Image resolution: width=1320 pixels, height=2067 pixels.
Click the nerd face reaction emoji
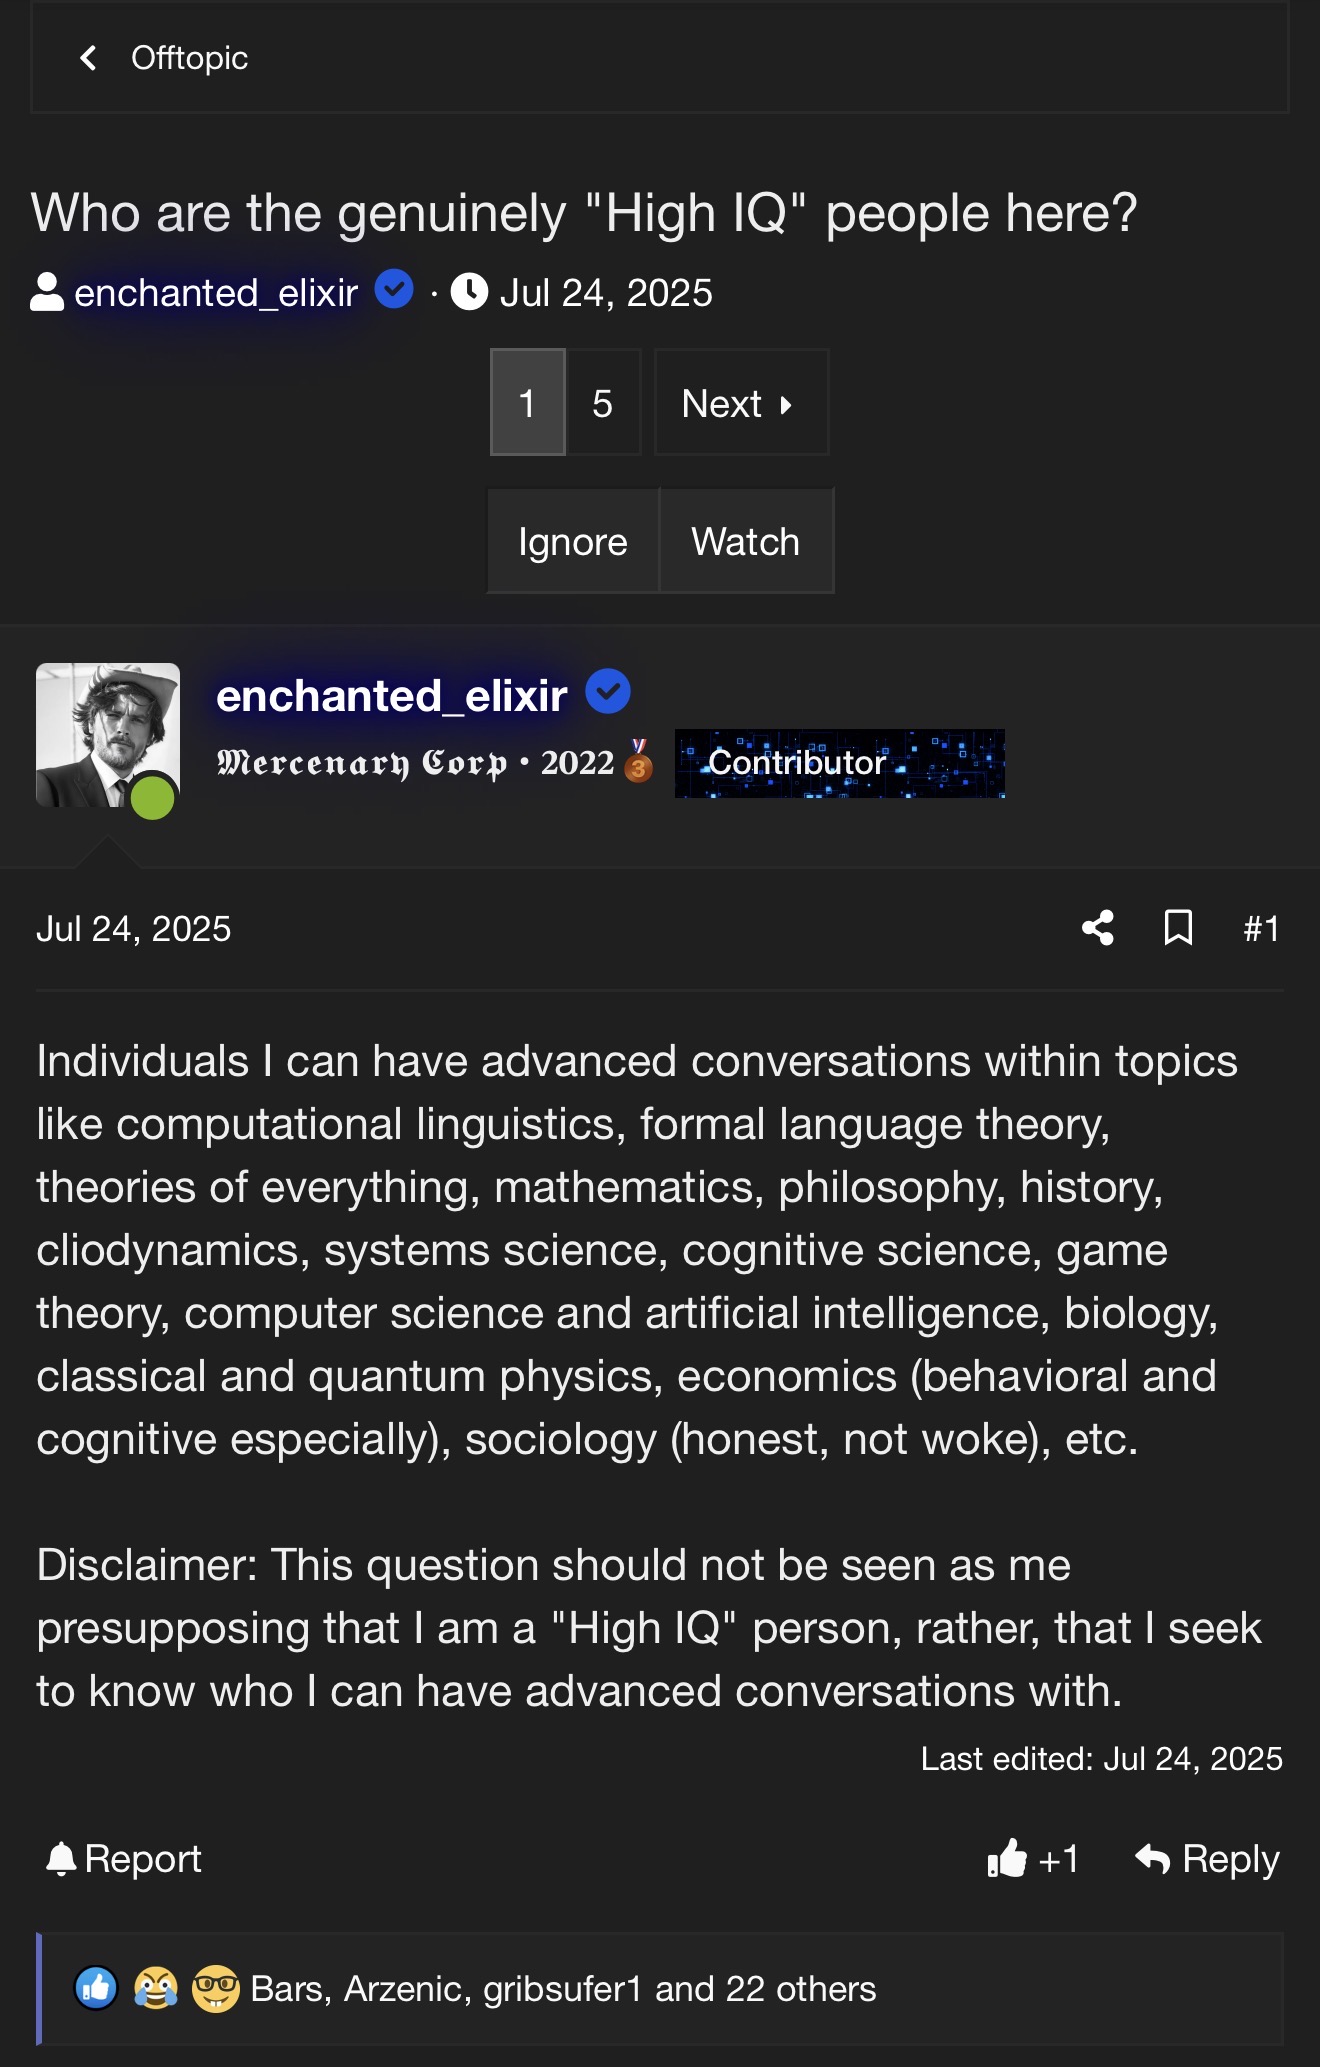click(216, 1988)
